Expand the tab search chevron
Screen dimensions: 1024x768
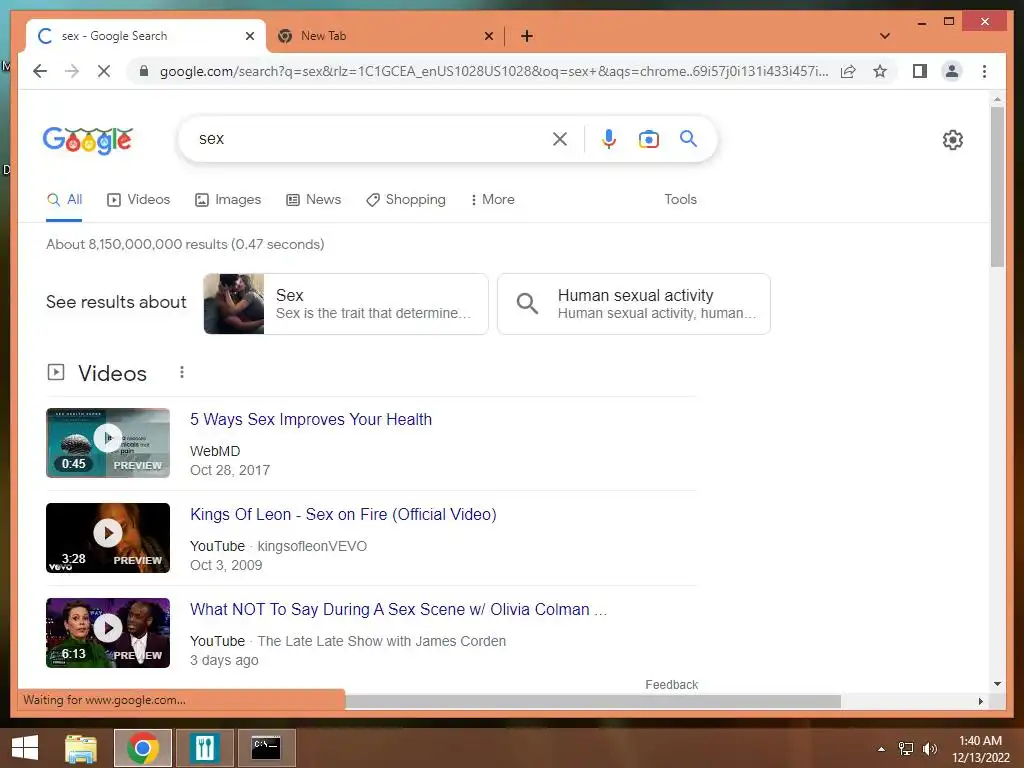pyautogui.click(x=885, y=36)
